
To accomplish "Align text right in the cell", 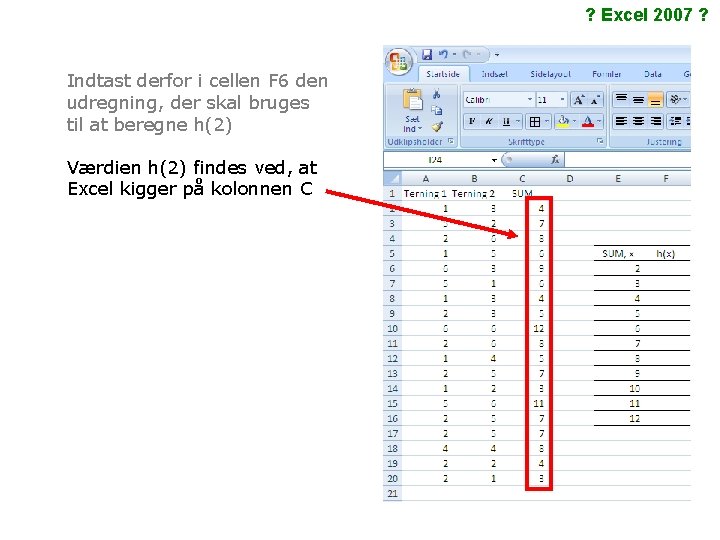I will pos(656,121).
